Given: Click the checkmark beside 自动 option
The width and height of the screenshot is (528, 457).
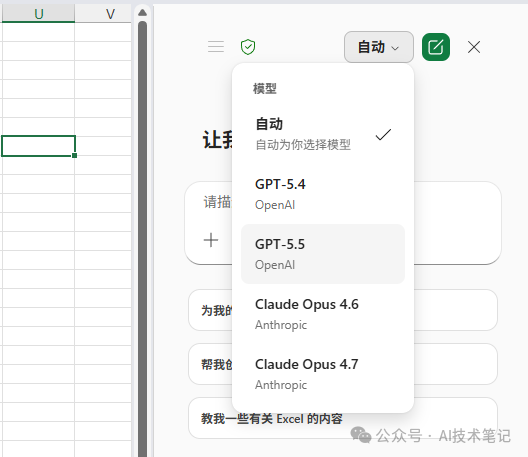Looking at the screenshot, I should click(383, 134).
